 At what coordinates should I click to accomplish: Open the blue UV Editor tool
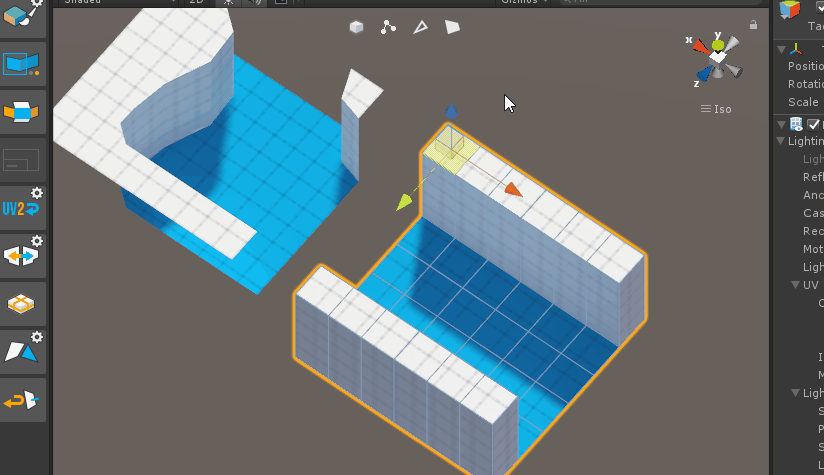pyautogui.click(x=21, y=64)
